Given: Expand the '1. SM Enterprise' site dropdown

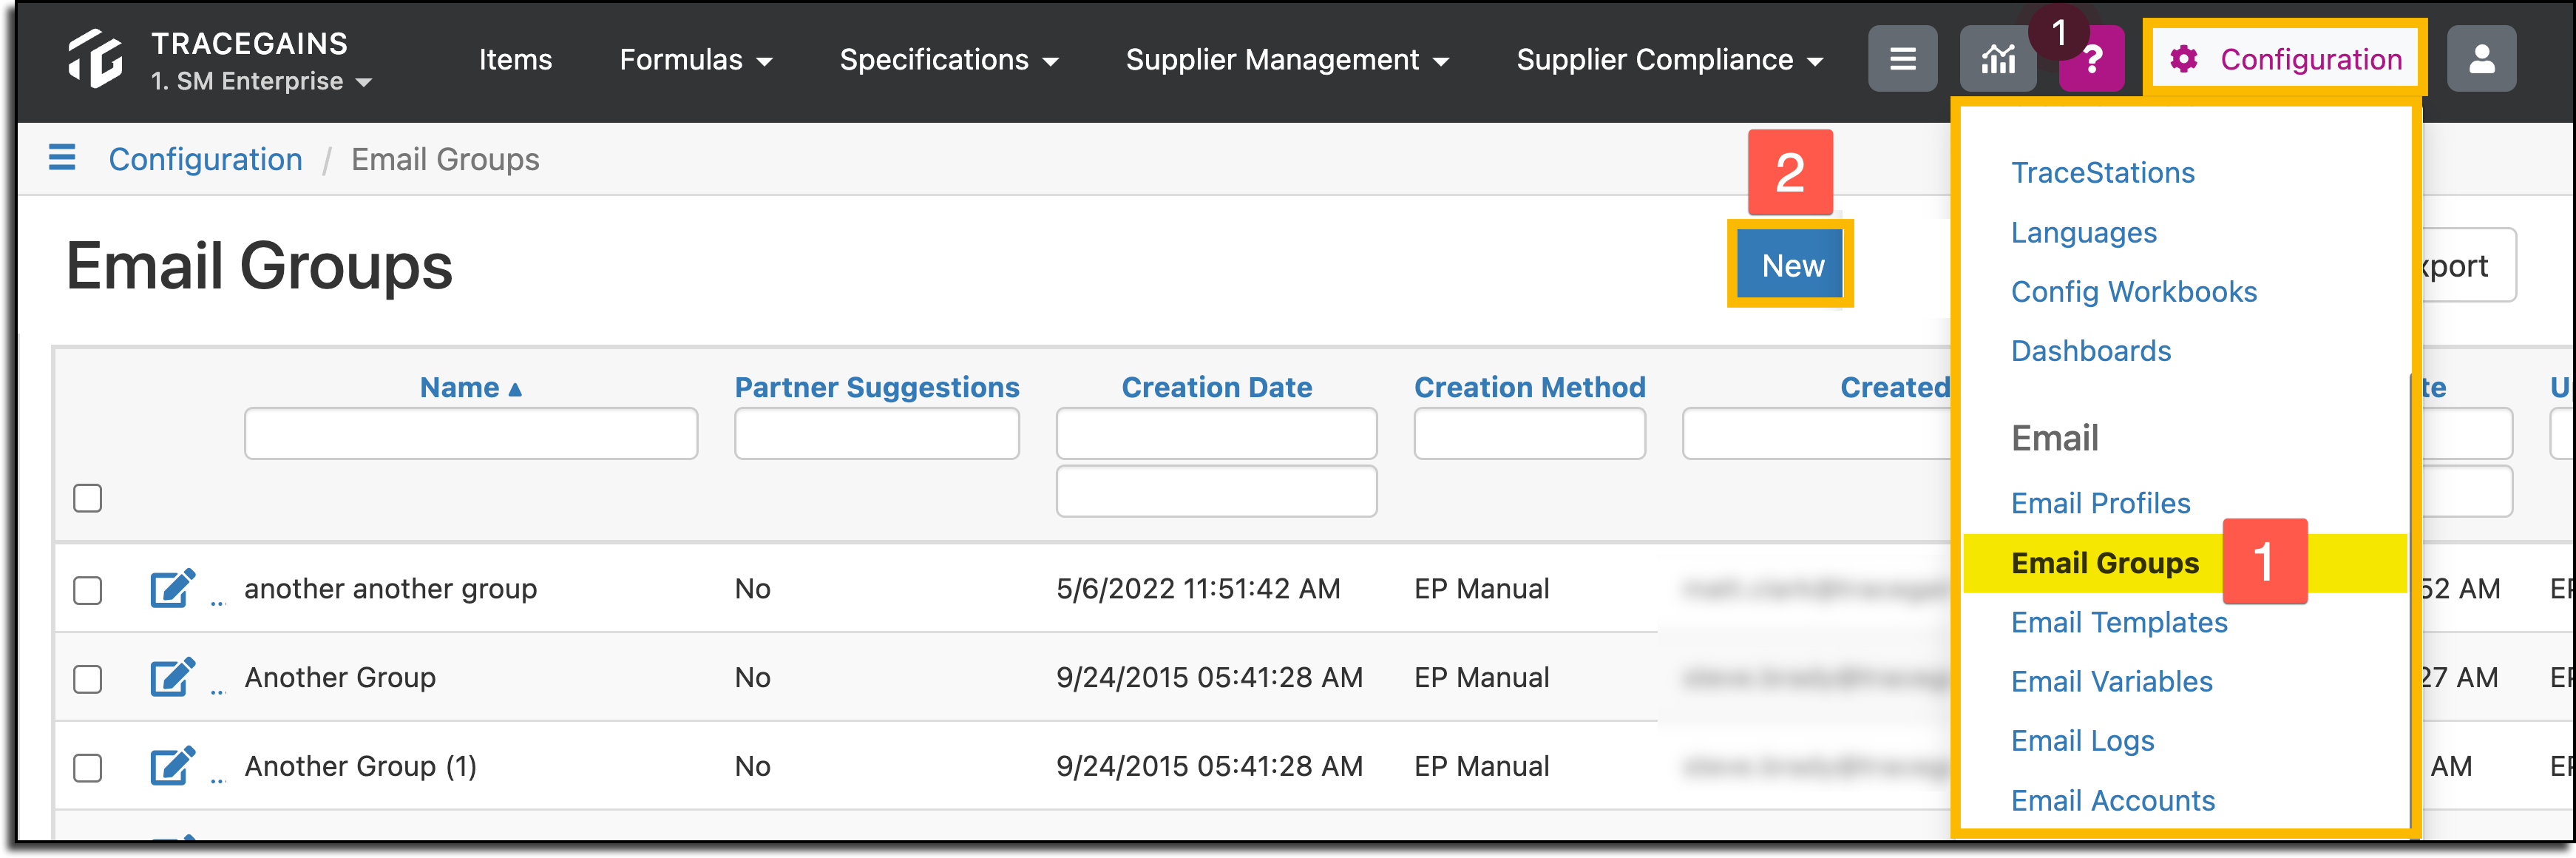Looking at the screenshot, I should tap(261, 81).
